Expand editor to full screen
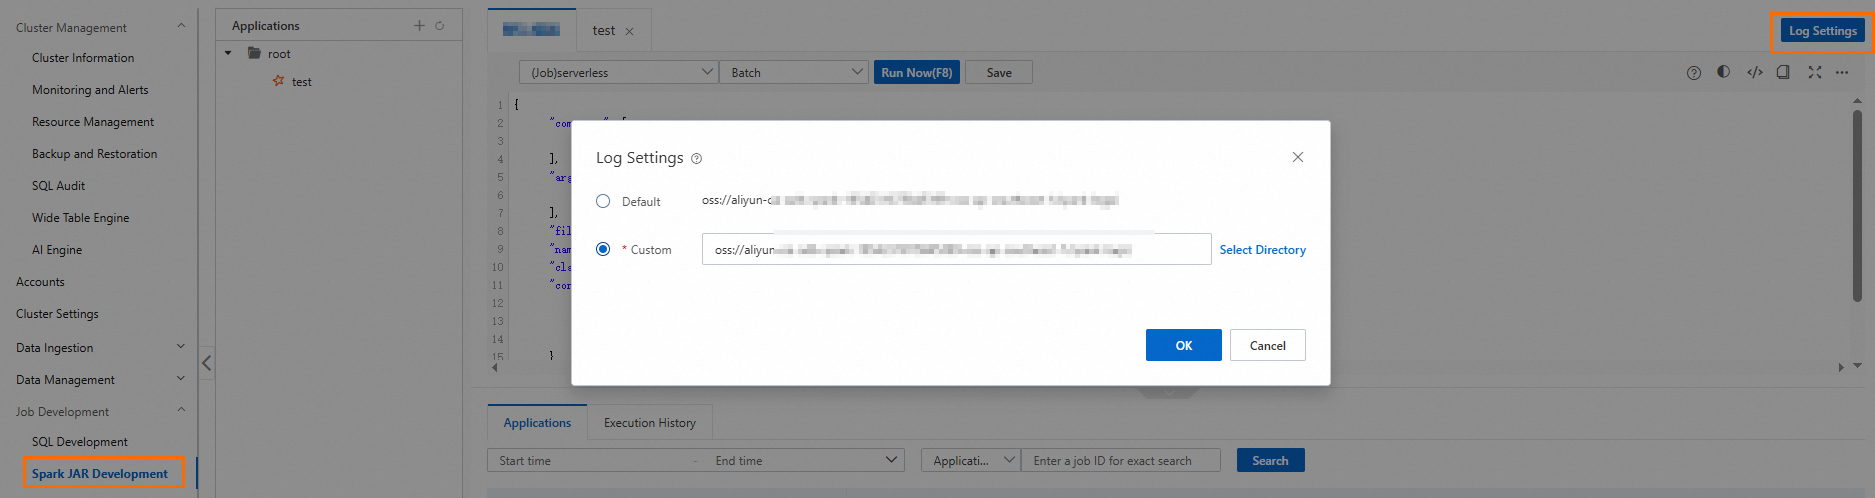The image size is (1875, 498). 1814,72
